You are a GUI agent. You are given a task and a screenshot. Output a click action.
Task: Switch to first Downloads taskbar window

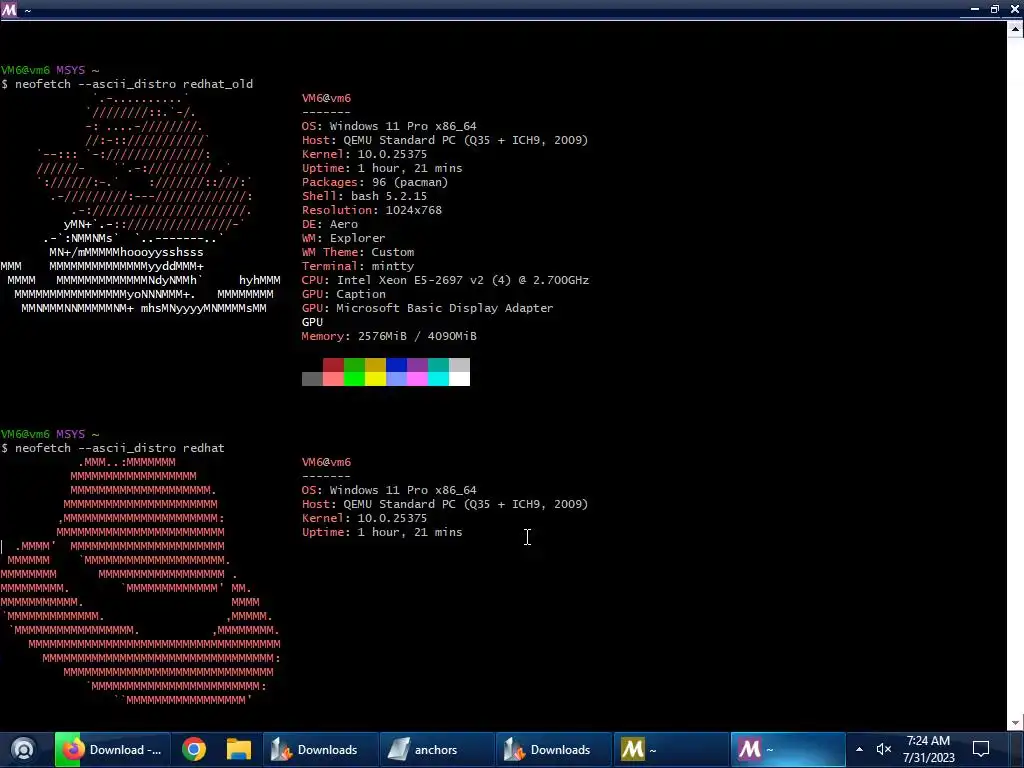(x=321, y=749)
